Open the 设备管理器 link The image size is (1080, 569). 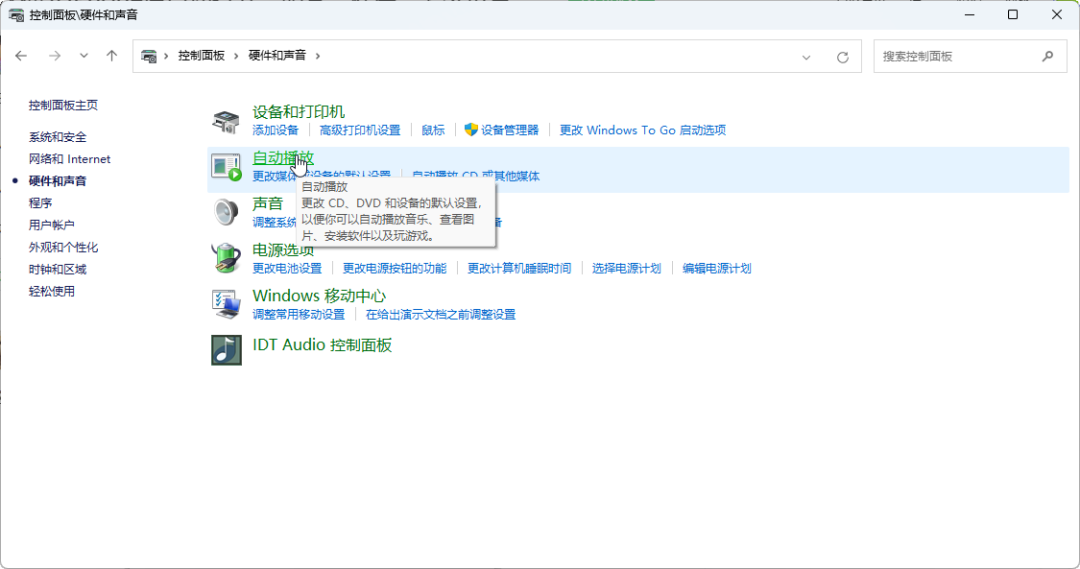click(510, 130)
